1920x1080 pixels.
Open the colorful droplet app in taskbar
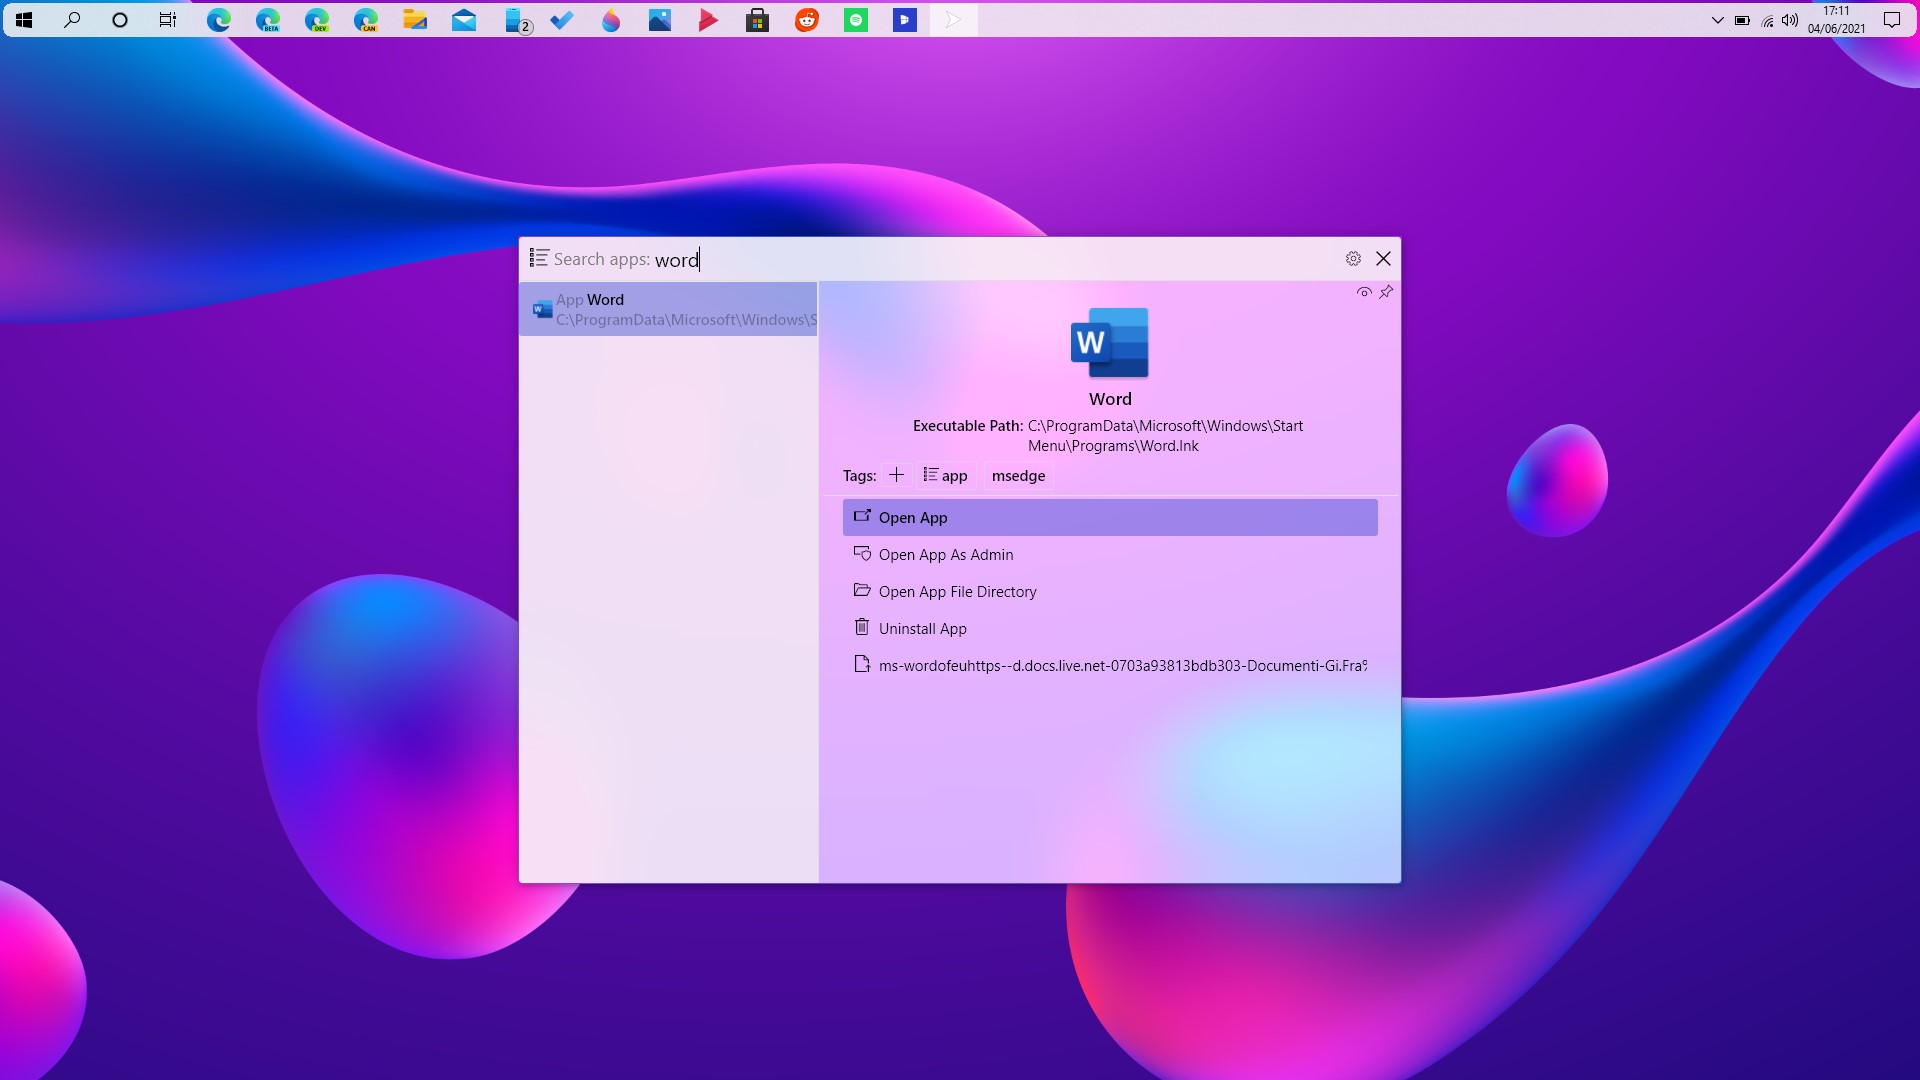pyautogui.click(x=611, y=20)
